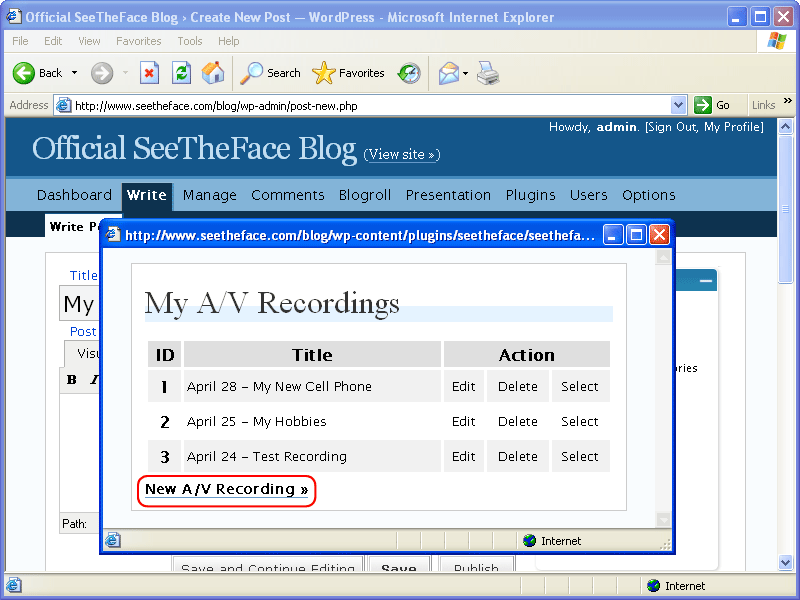Click the page icon in address bar
Screen dimensions: 800x600
[64, 105]
